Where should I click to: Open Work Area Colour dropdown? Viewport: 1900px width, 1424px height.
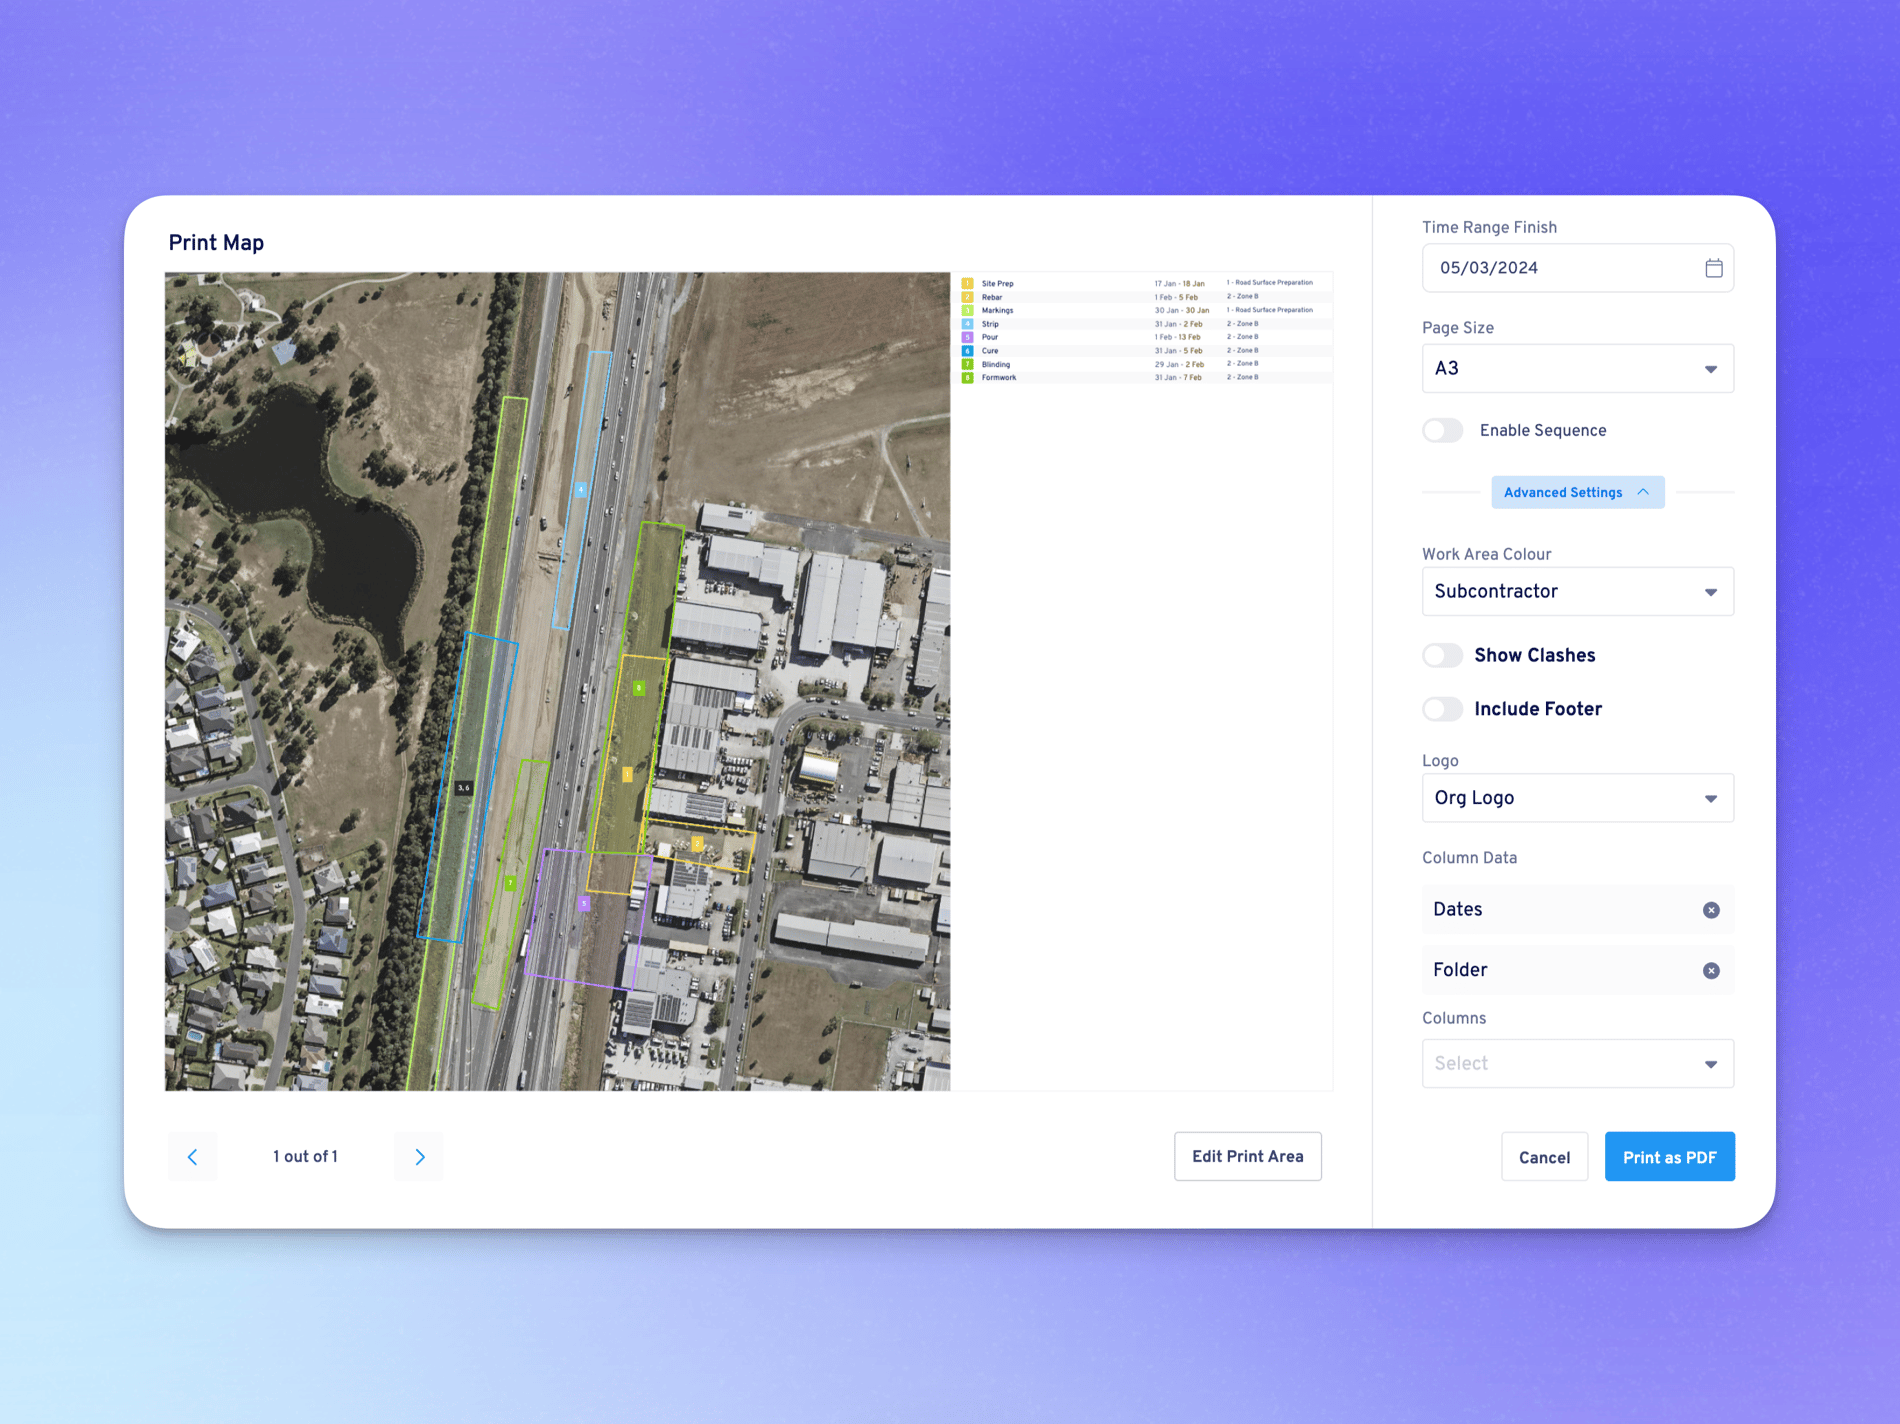point(1577,592)
